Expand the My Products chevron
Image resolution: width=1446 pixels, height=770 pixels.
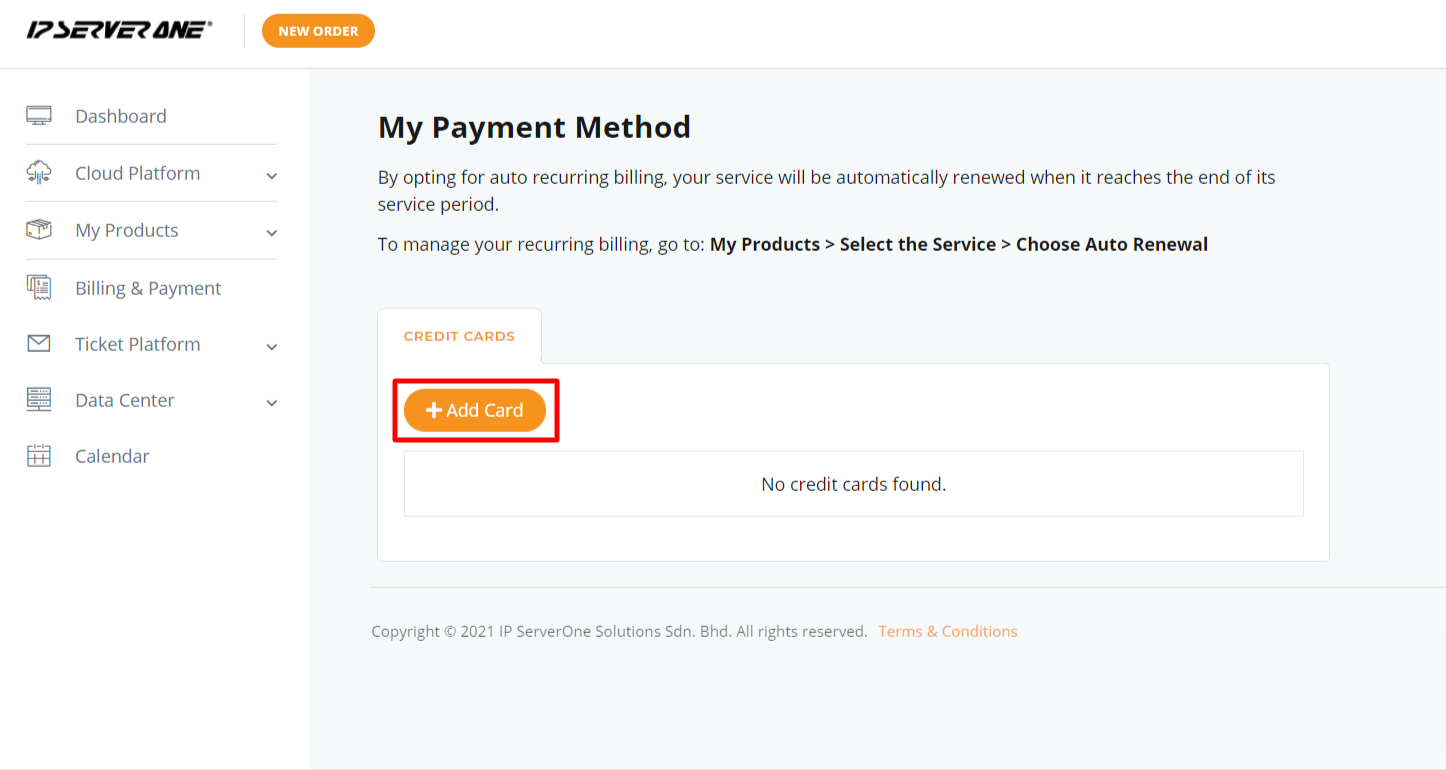271,233
